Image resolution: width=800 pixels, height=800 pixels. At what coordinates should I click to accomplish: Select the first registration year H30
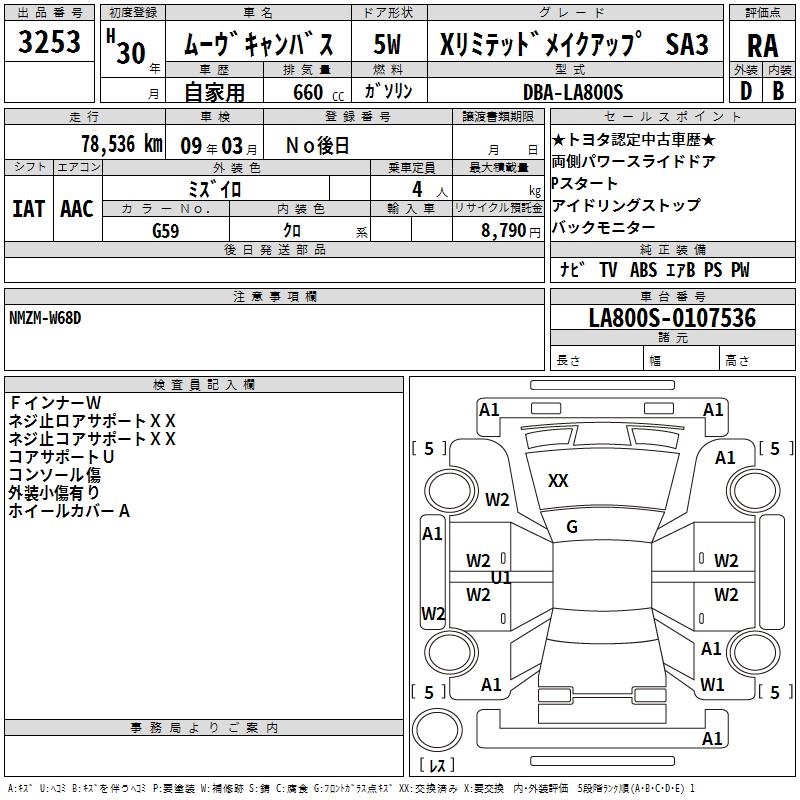coord(127,47)
